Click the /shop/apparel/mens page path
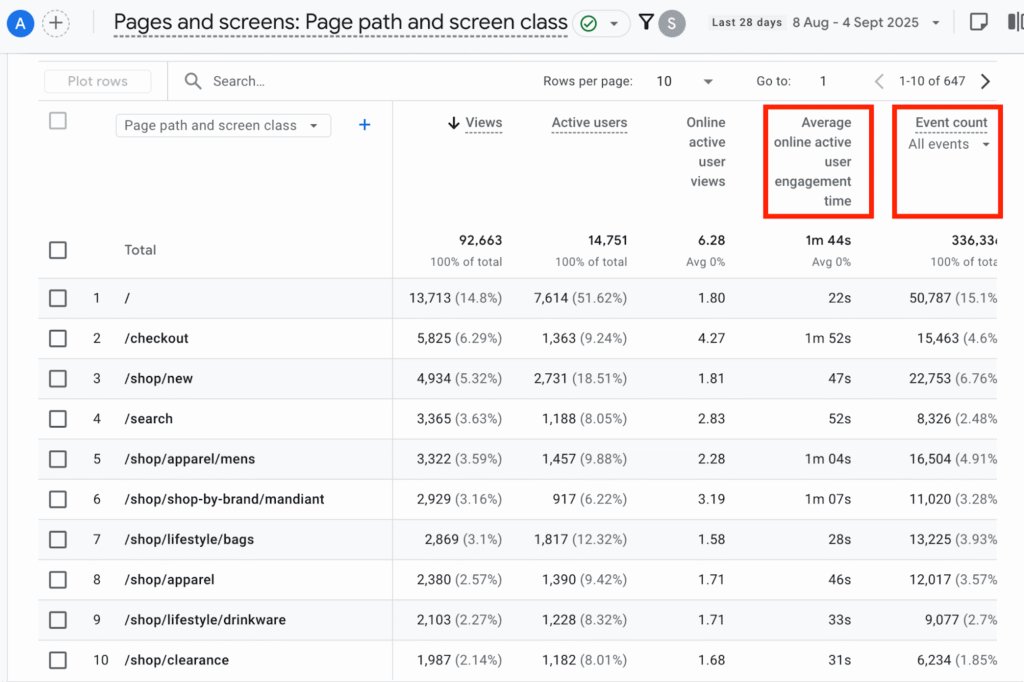Viewport: 1024px width, 682px height. coord(190,459)
